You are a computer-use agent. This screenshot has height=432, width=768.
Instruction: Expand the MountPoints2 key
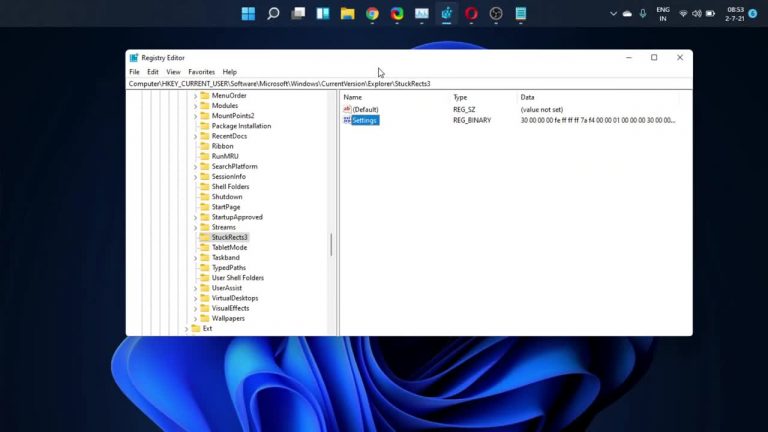pos(195,116)
